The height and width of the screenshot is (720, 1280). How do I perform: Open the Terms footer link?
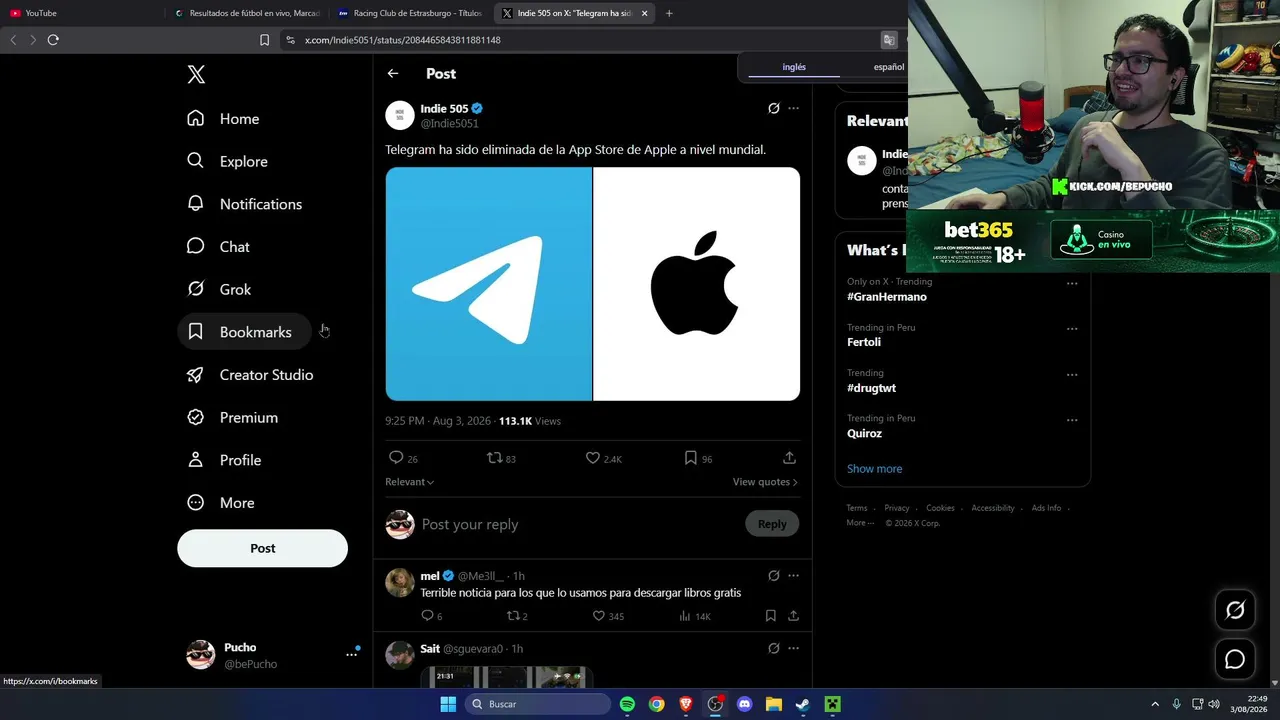[x=857, y=508]
